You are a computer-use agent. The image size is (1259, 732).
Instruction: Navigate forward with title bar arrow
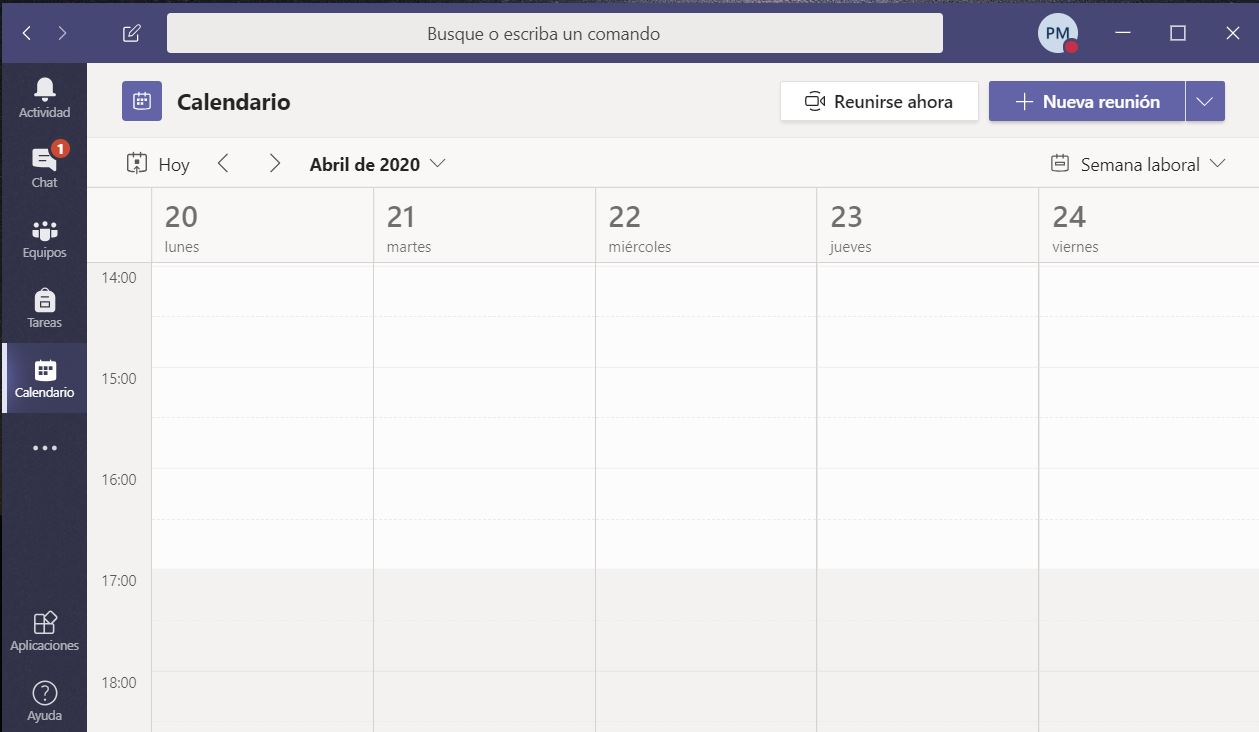click(x=62, y=33)
